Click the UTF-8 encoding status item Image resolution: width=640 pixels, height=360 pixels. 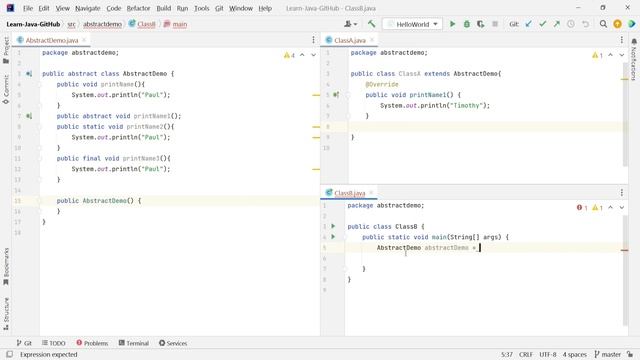[x=548, y=354]
